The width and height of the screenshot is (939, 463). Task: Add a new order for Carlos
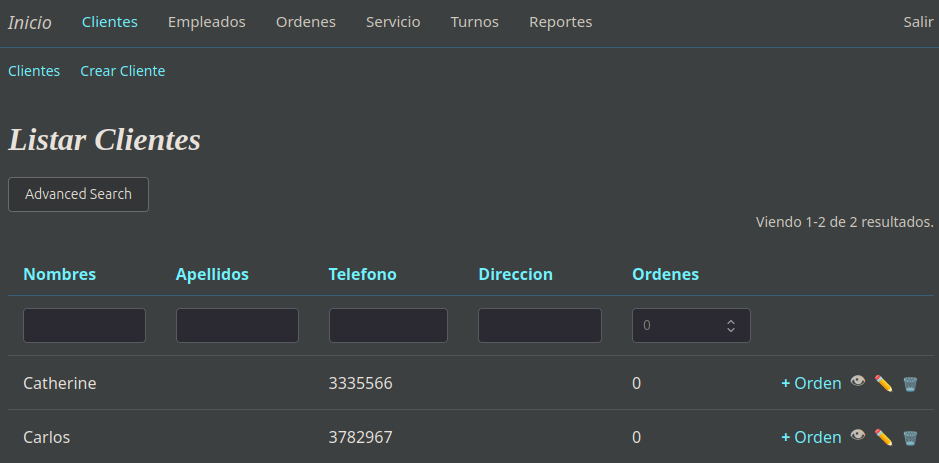coord(811,437)
